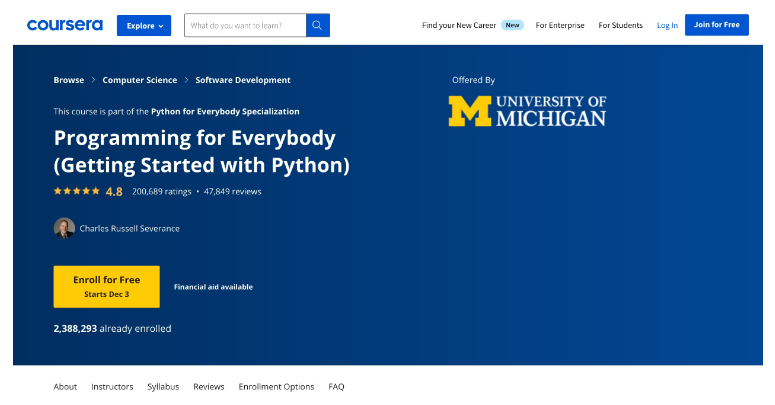Open Software Development breadcrumb
The width and height of the screenshot is (775, 405).
point(243,80)
